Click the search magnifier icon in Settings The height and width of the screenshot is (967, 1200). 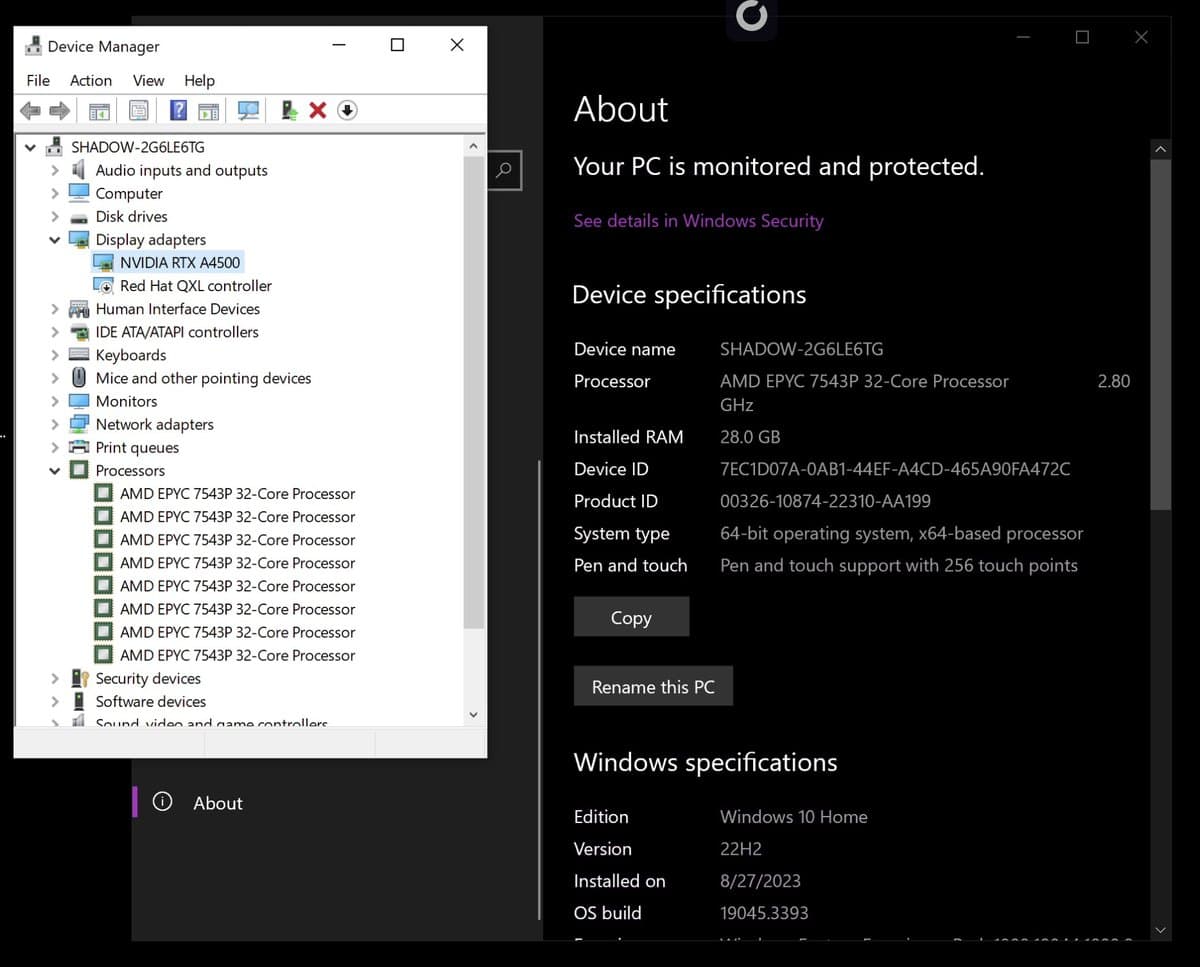click(504, 170)
